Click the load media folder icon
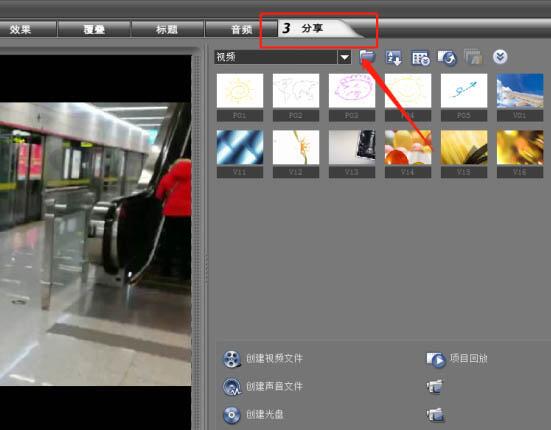551x430 pixels. pos(367,57)
